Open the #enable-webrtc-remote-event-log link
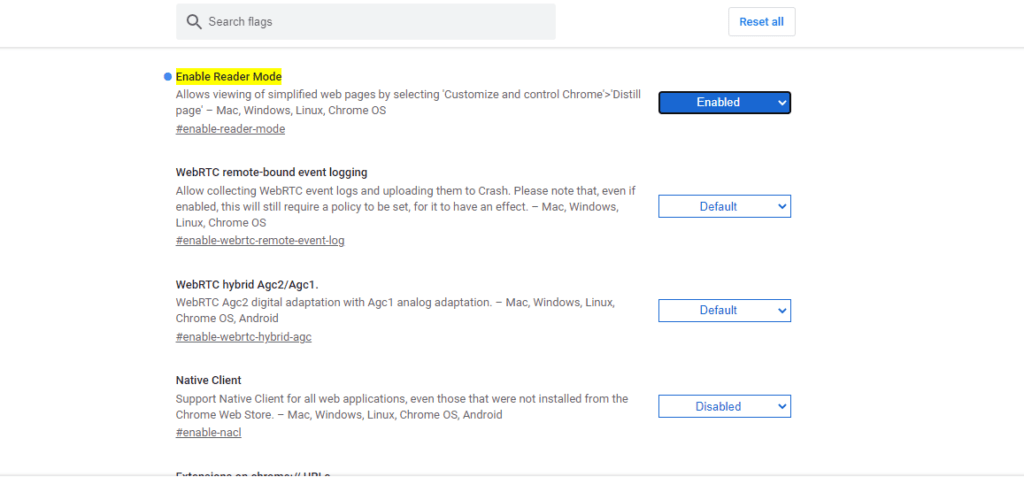 point(260,240)
